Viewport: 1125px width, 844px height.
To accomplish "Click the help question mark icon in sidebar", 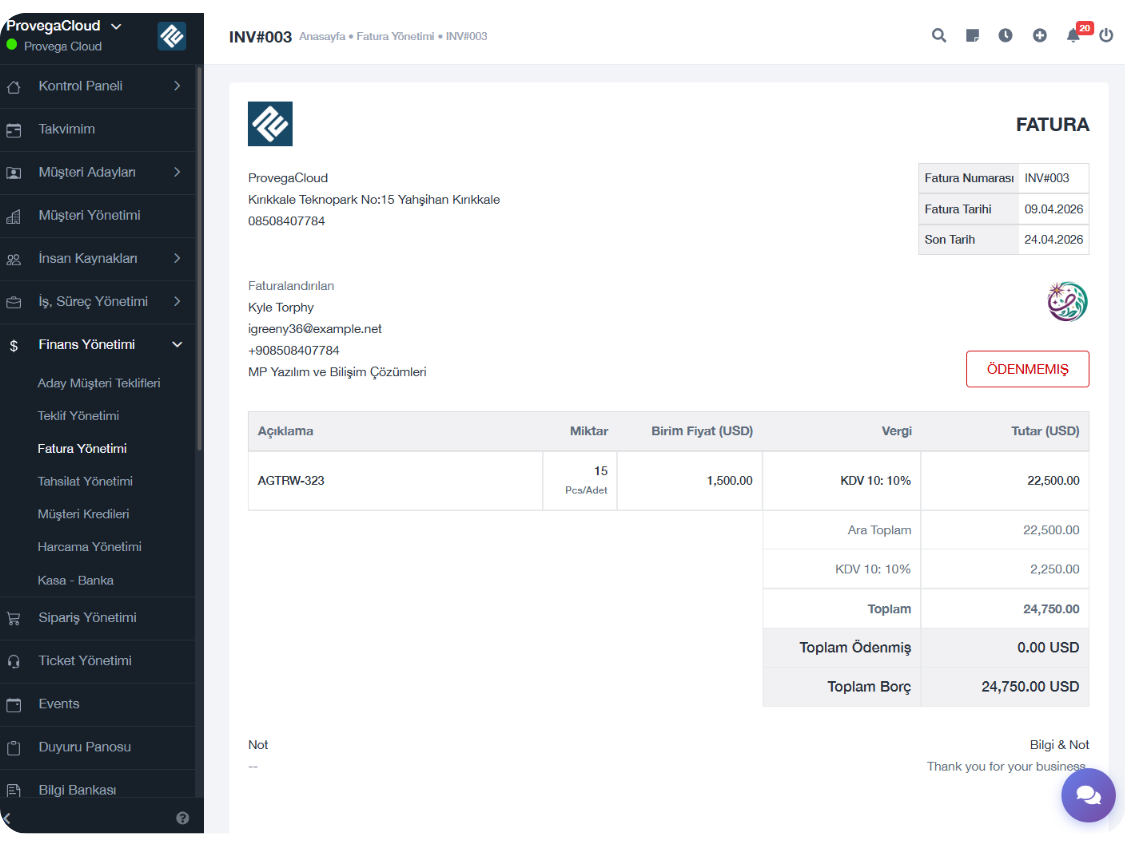I will click(183, 818).
